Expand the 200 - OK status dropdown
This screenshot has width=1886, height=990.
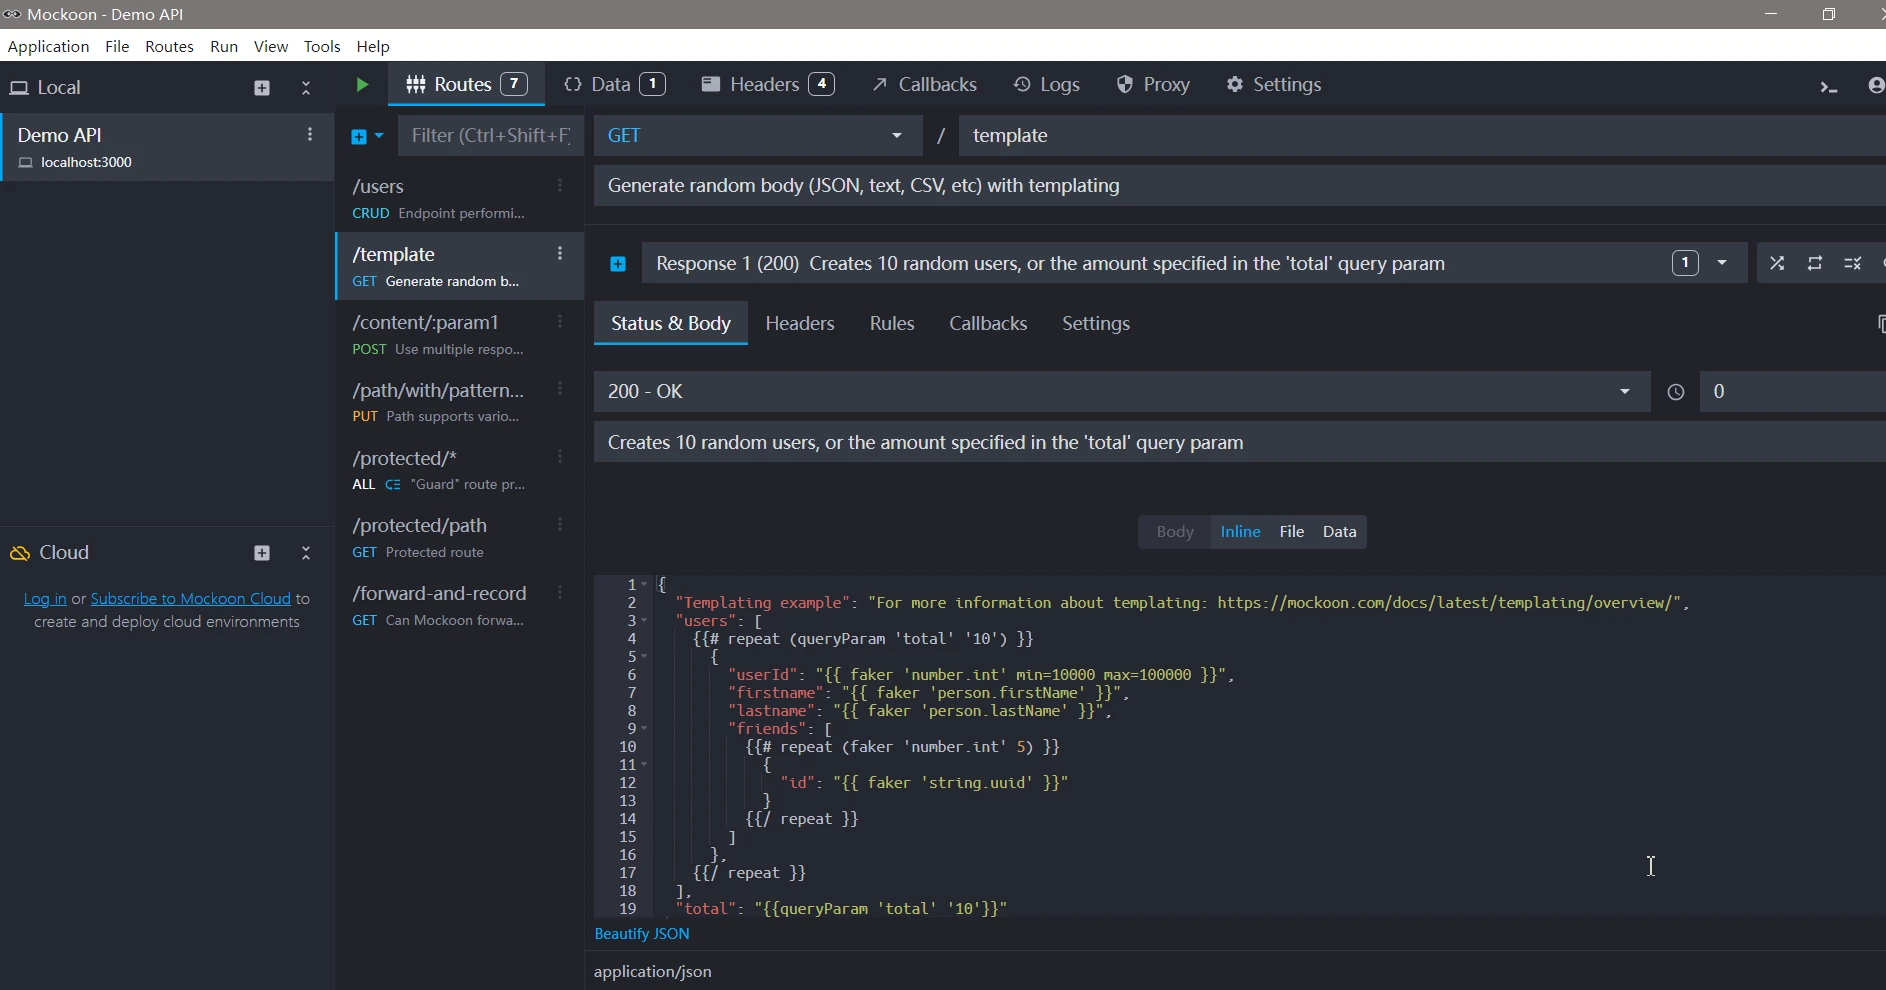pyautogui.click(x=1120, y=392)
